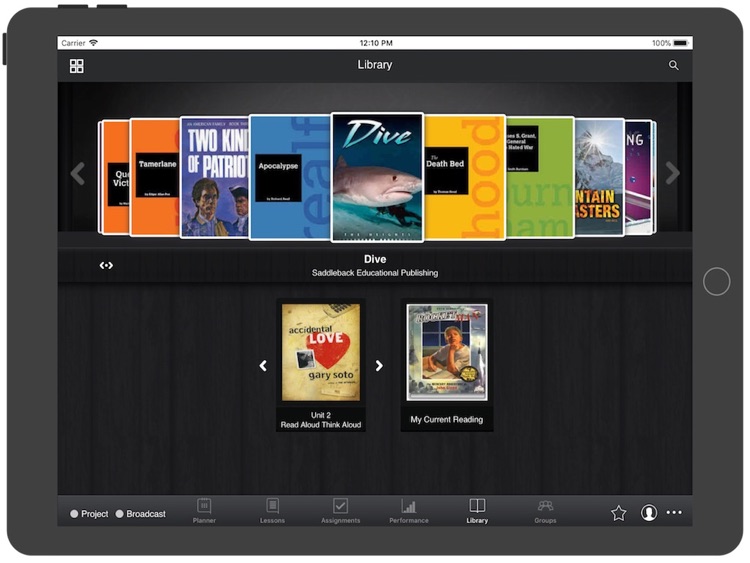Select the purple book cover at carousel end
Image resolution: width=750 pixels, height=563 pixels.
(x=639, y=177)
